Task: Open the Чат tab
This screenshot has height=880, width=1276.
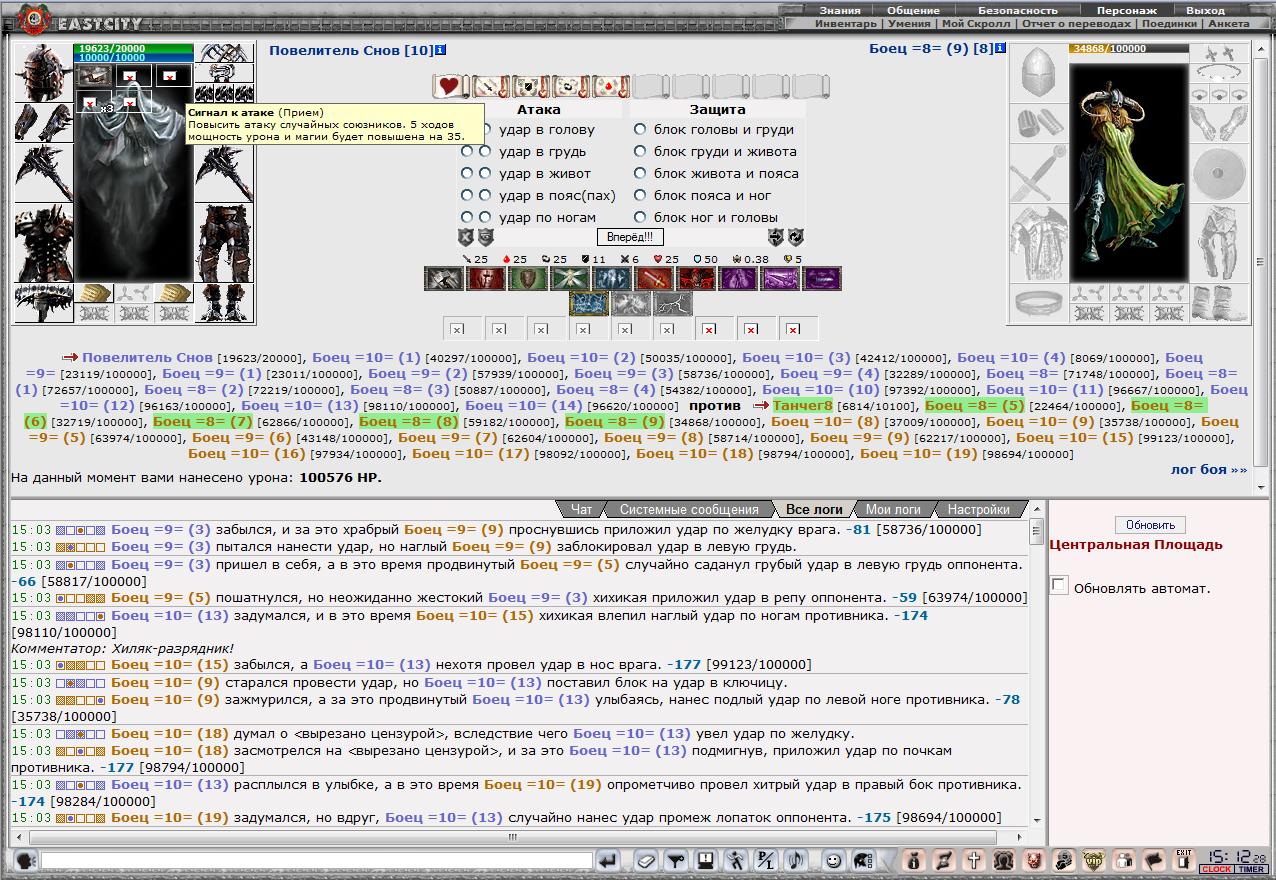Action: point(581,509)
